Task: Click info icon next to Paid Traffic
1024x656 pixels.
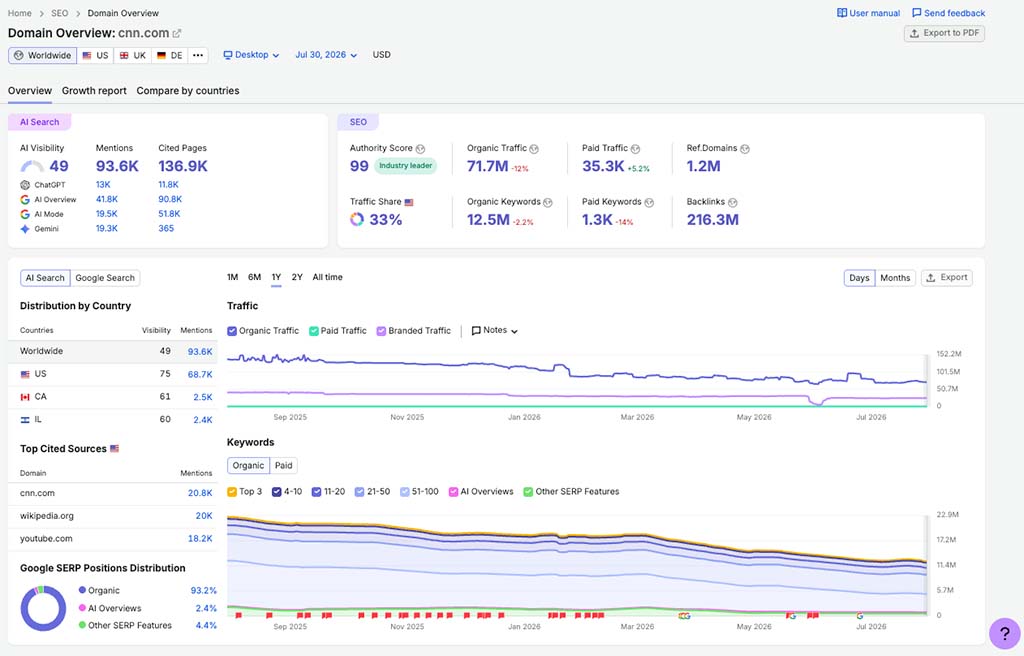Action: [635, 148]
